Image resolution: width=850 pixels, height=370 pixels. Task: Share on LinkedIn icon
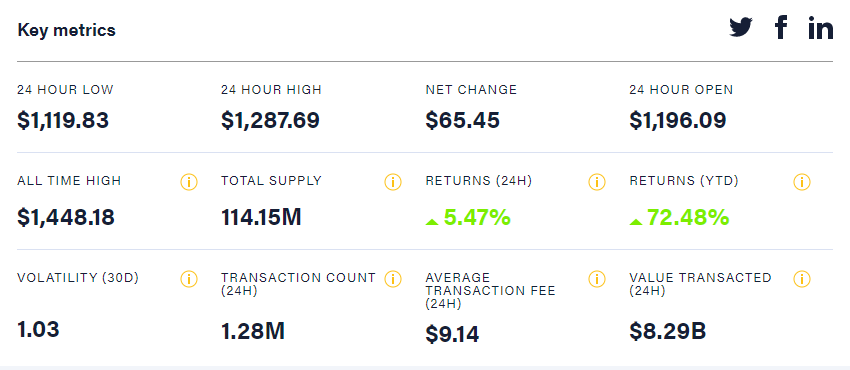[x=821, y=28]
